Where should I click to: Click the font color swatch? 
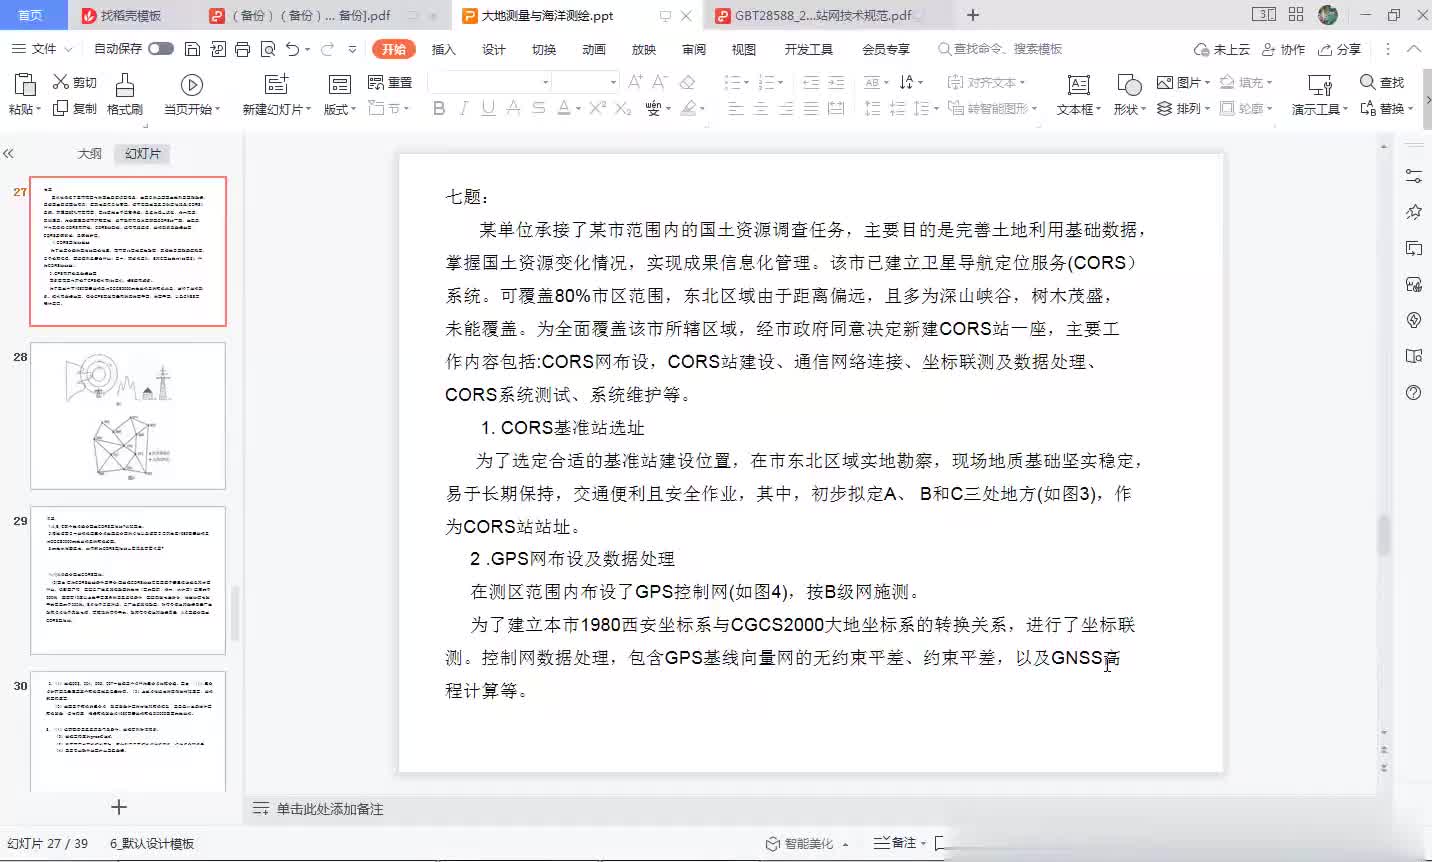point(564,108)
